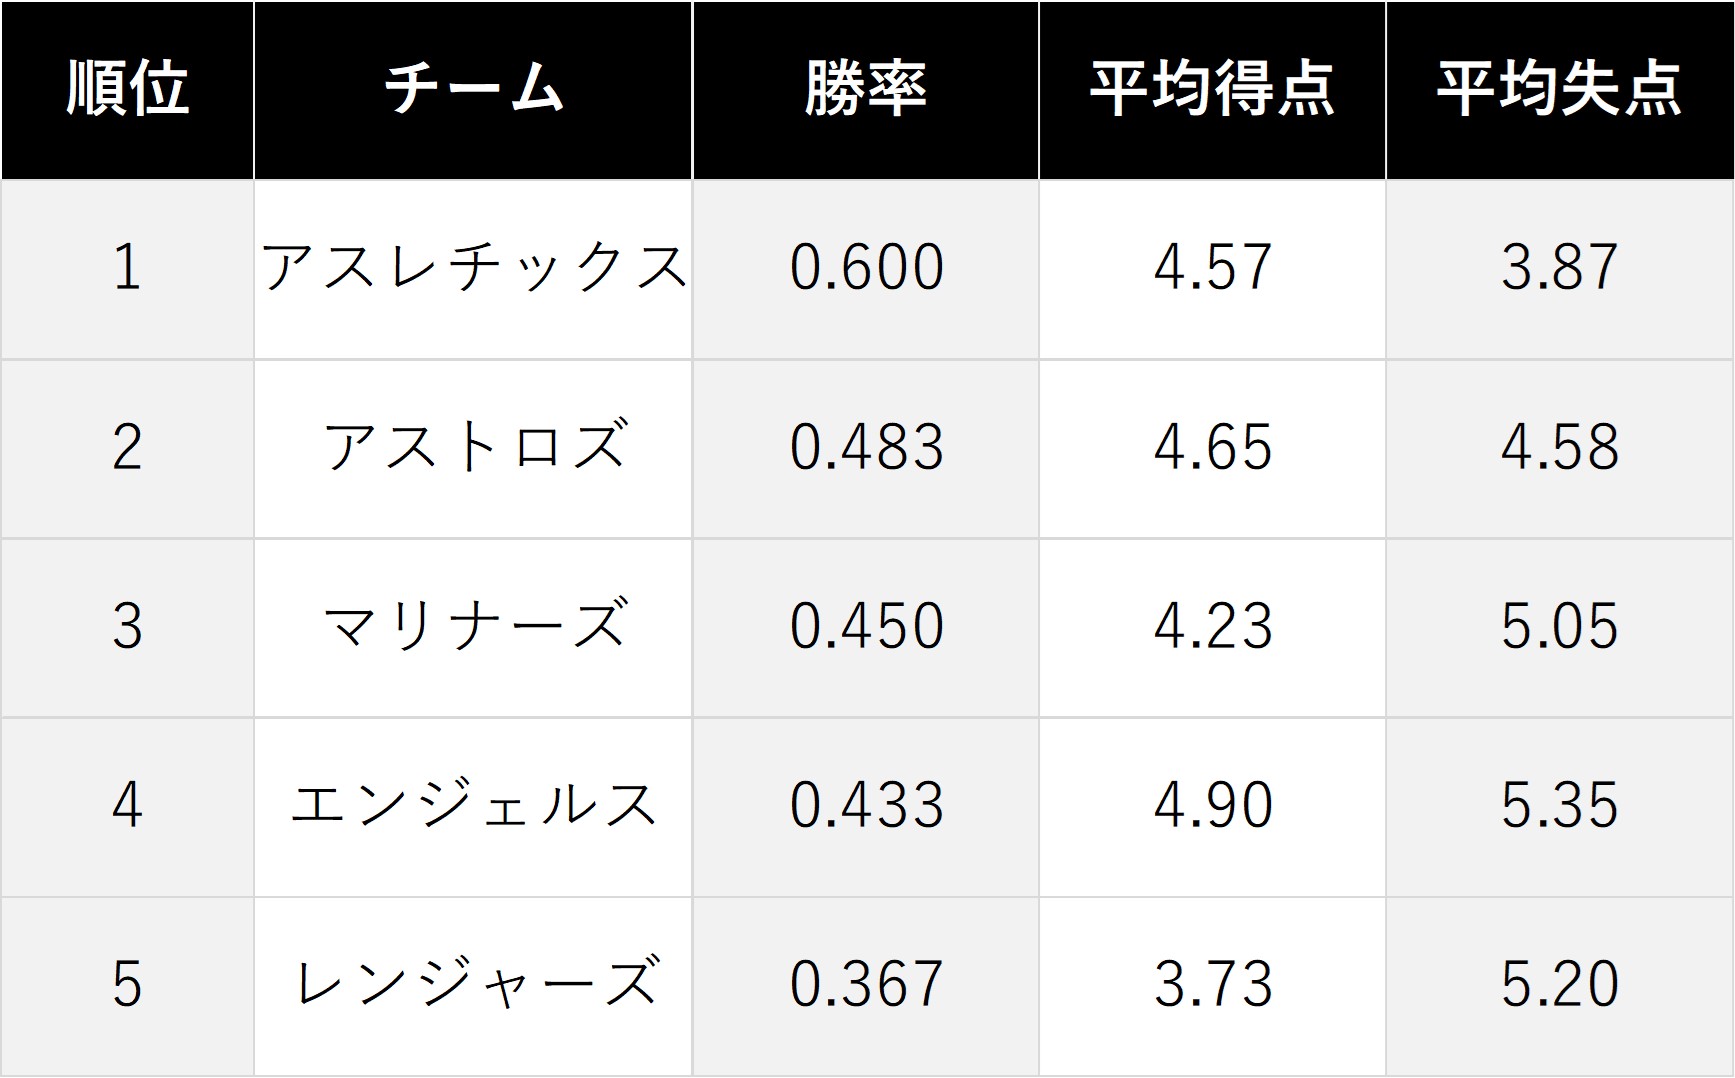Click the 平均失点 column header
Image resolution: width=1735 pixels, height=1078 pixels.
click(x=1560, y=90)
